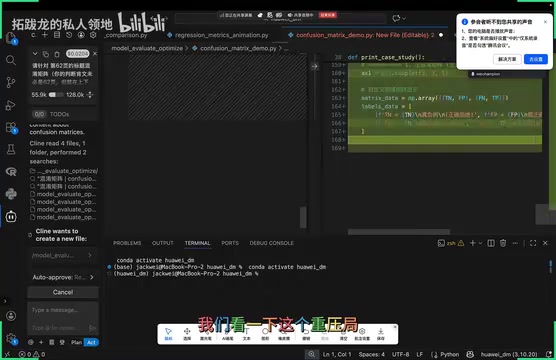Click the Cancel button in Cline
The height and width of the screenshot is (360, 556).
pos(63,292)
